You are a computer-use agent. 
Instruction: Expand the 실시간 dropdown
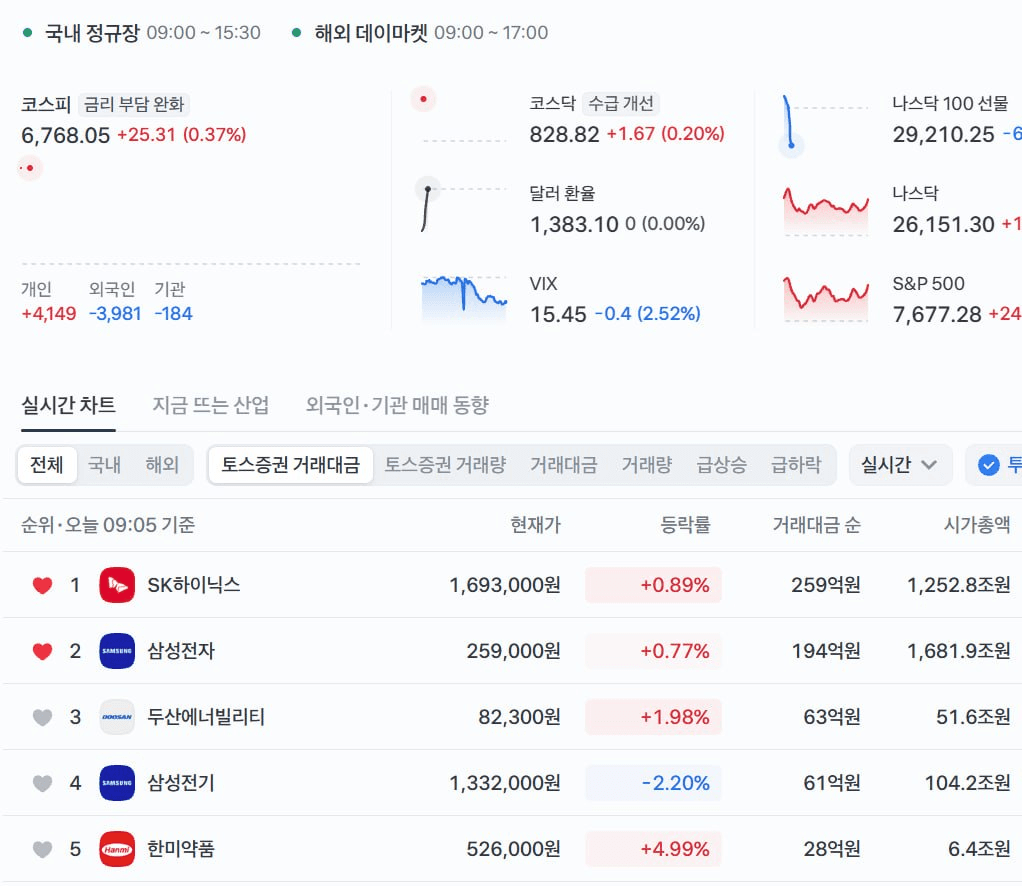899,465
